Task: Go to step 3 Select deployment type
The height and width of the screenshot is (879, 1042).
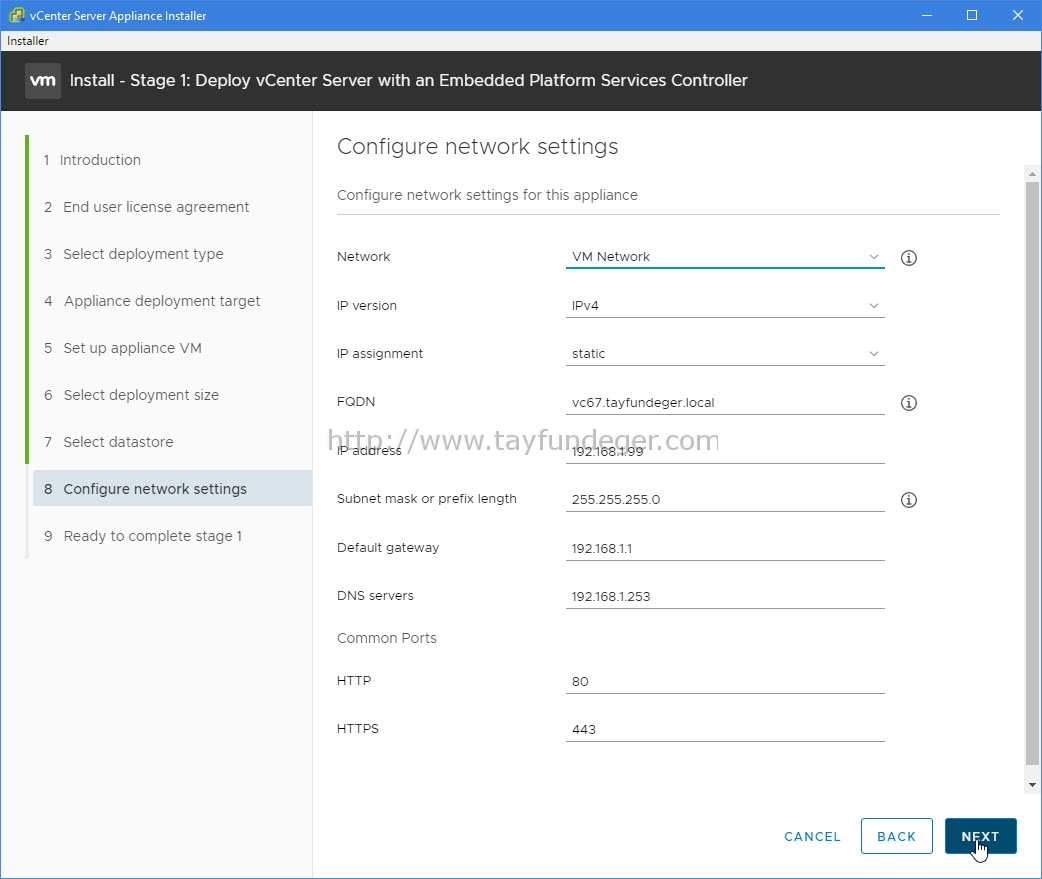Action: (134, 254)
